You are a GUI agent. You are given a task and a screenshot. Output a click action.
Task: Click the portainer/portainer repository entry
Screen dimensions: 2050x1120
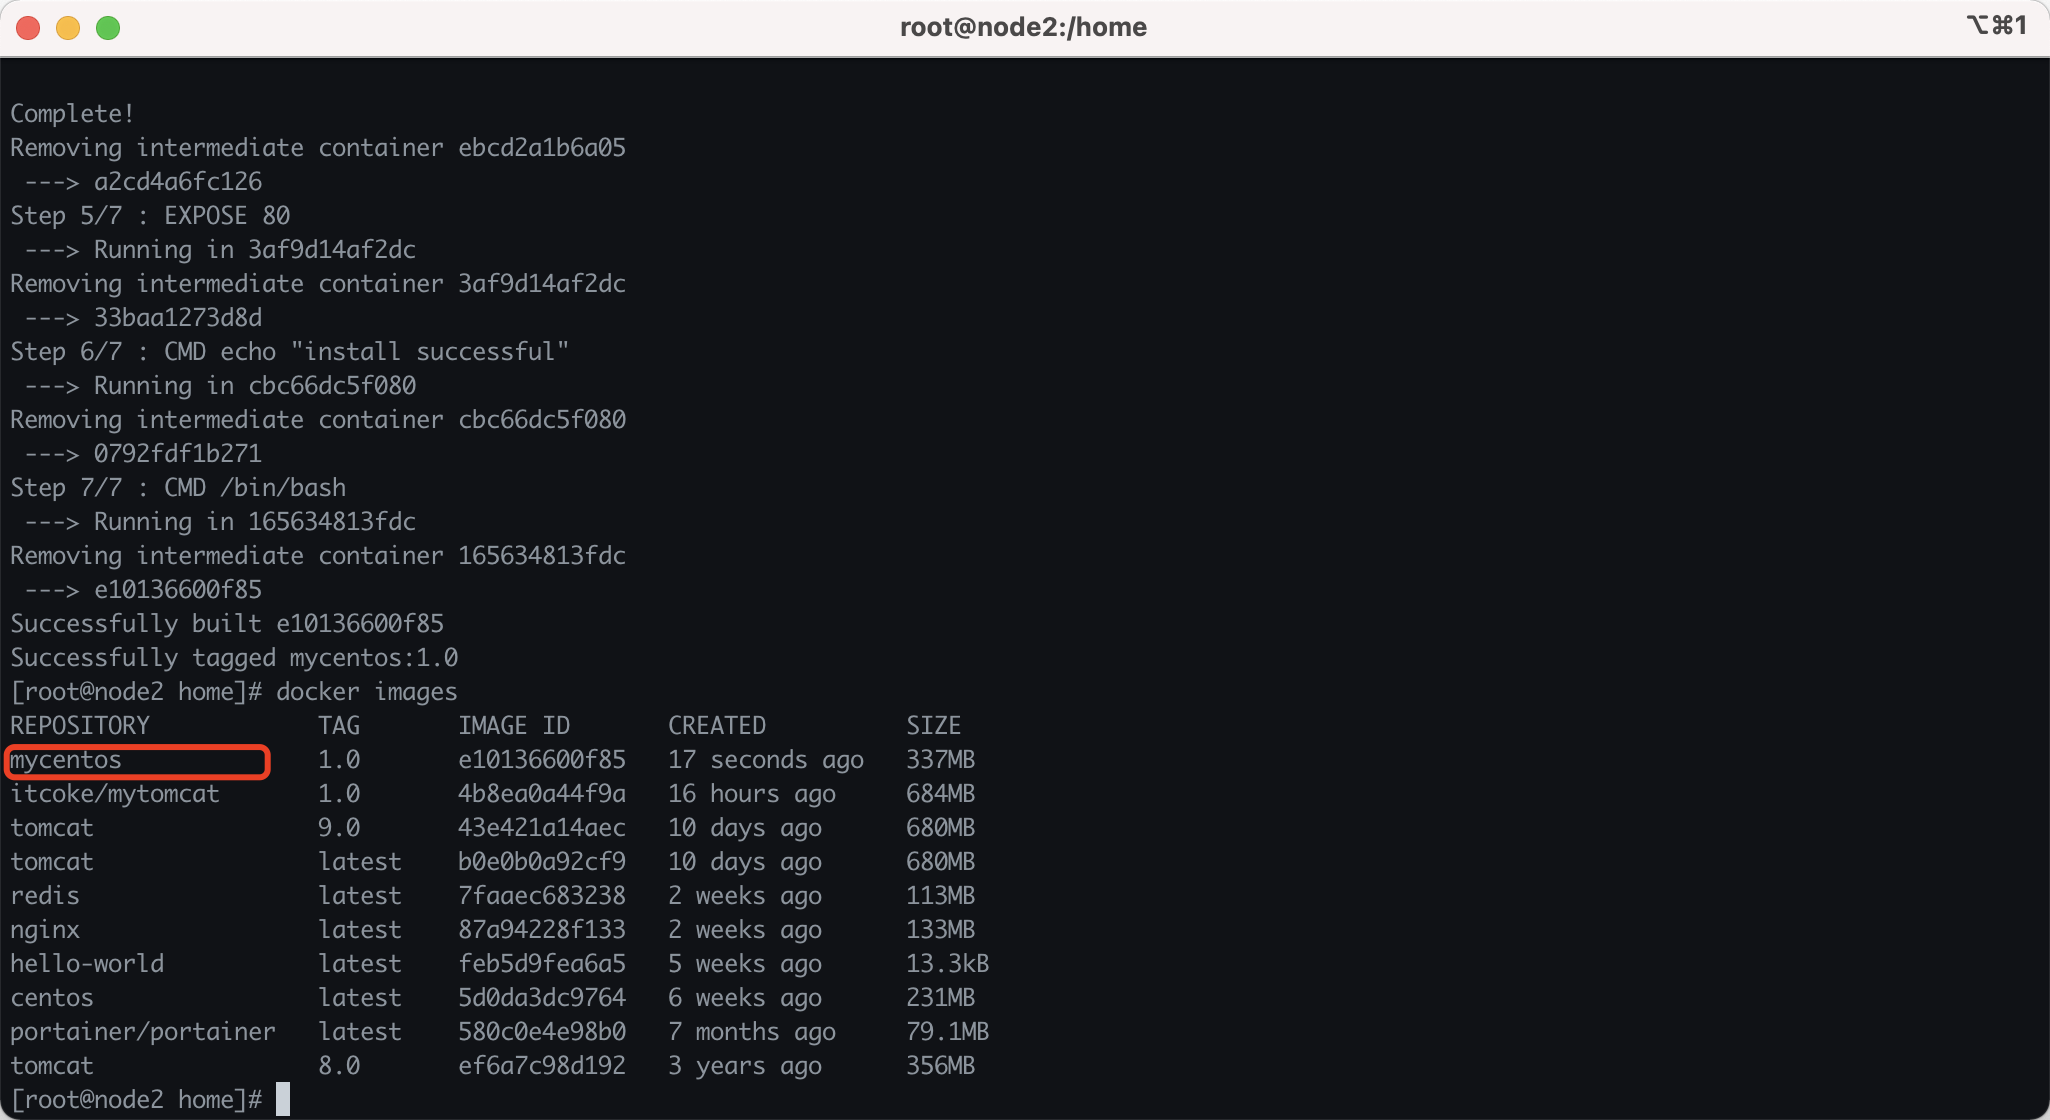click(x=142, y=1032)
